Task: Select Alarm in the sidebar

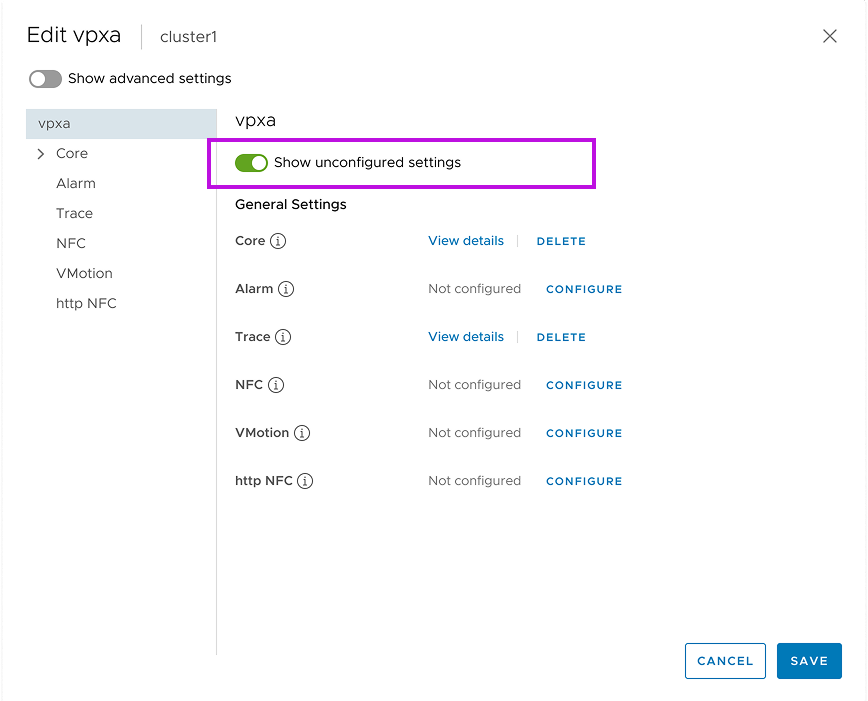Action: pos(76,184)
